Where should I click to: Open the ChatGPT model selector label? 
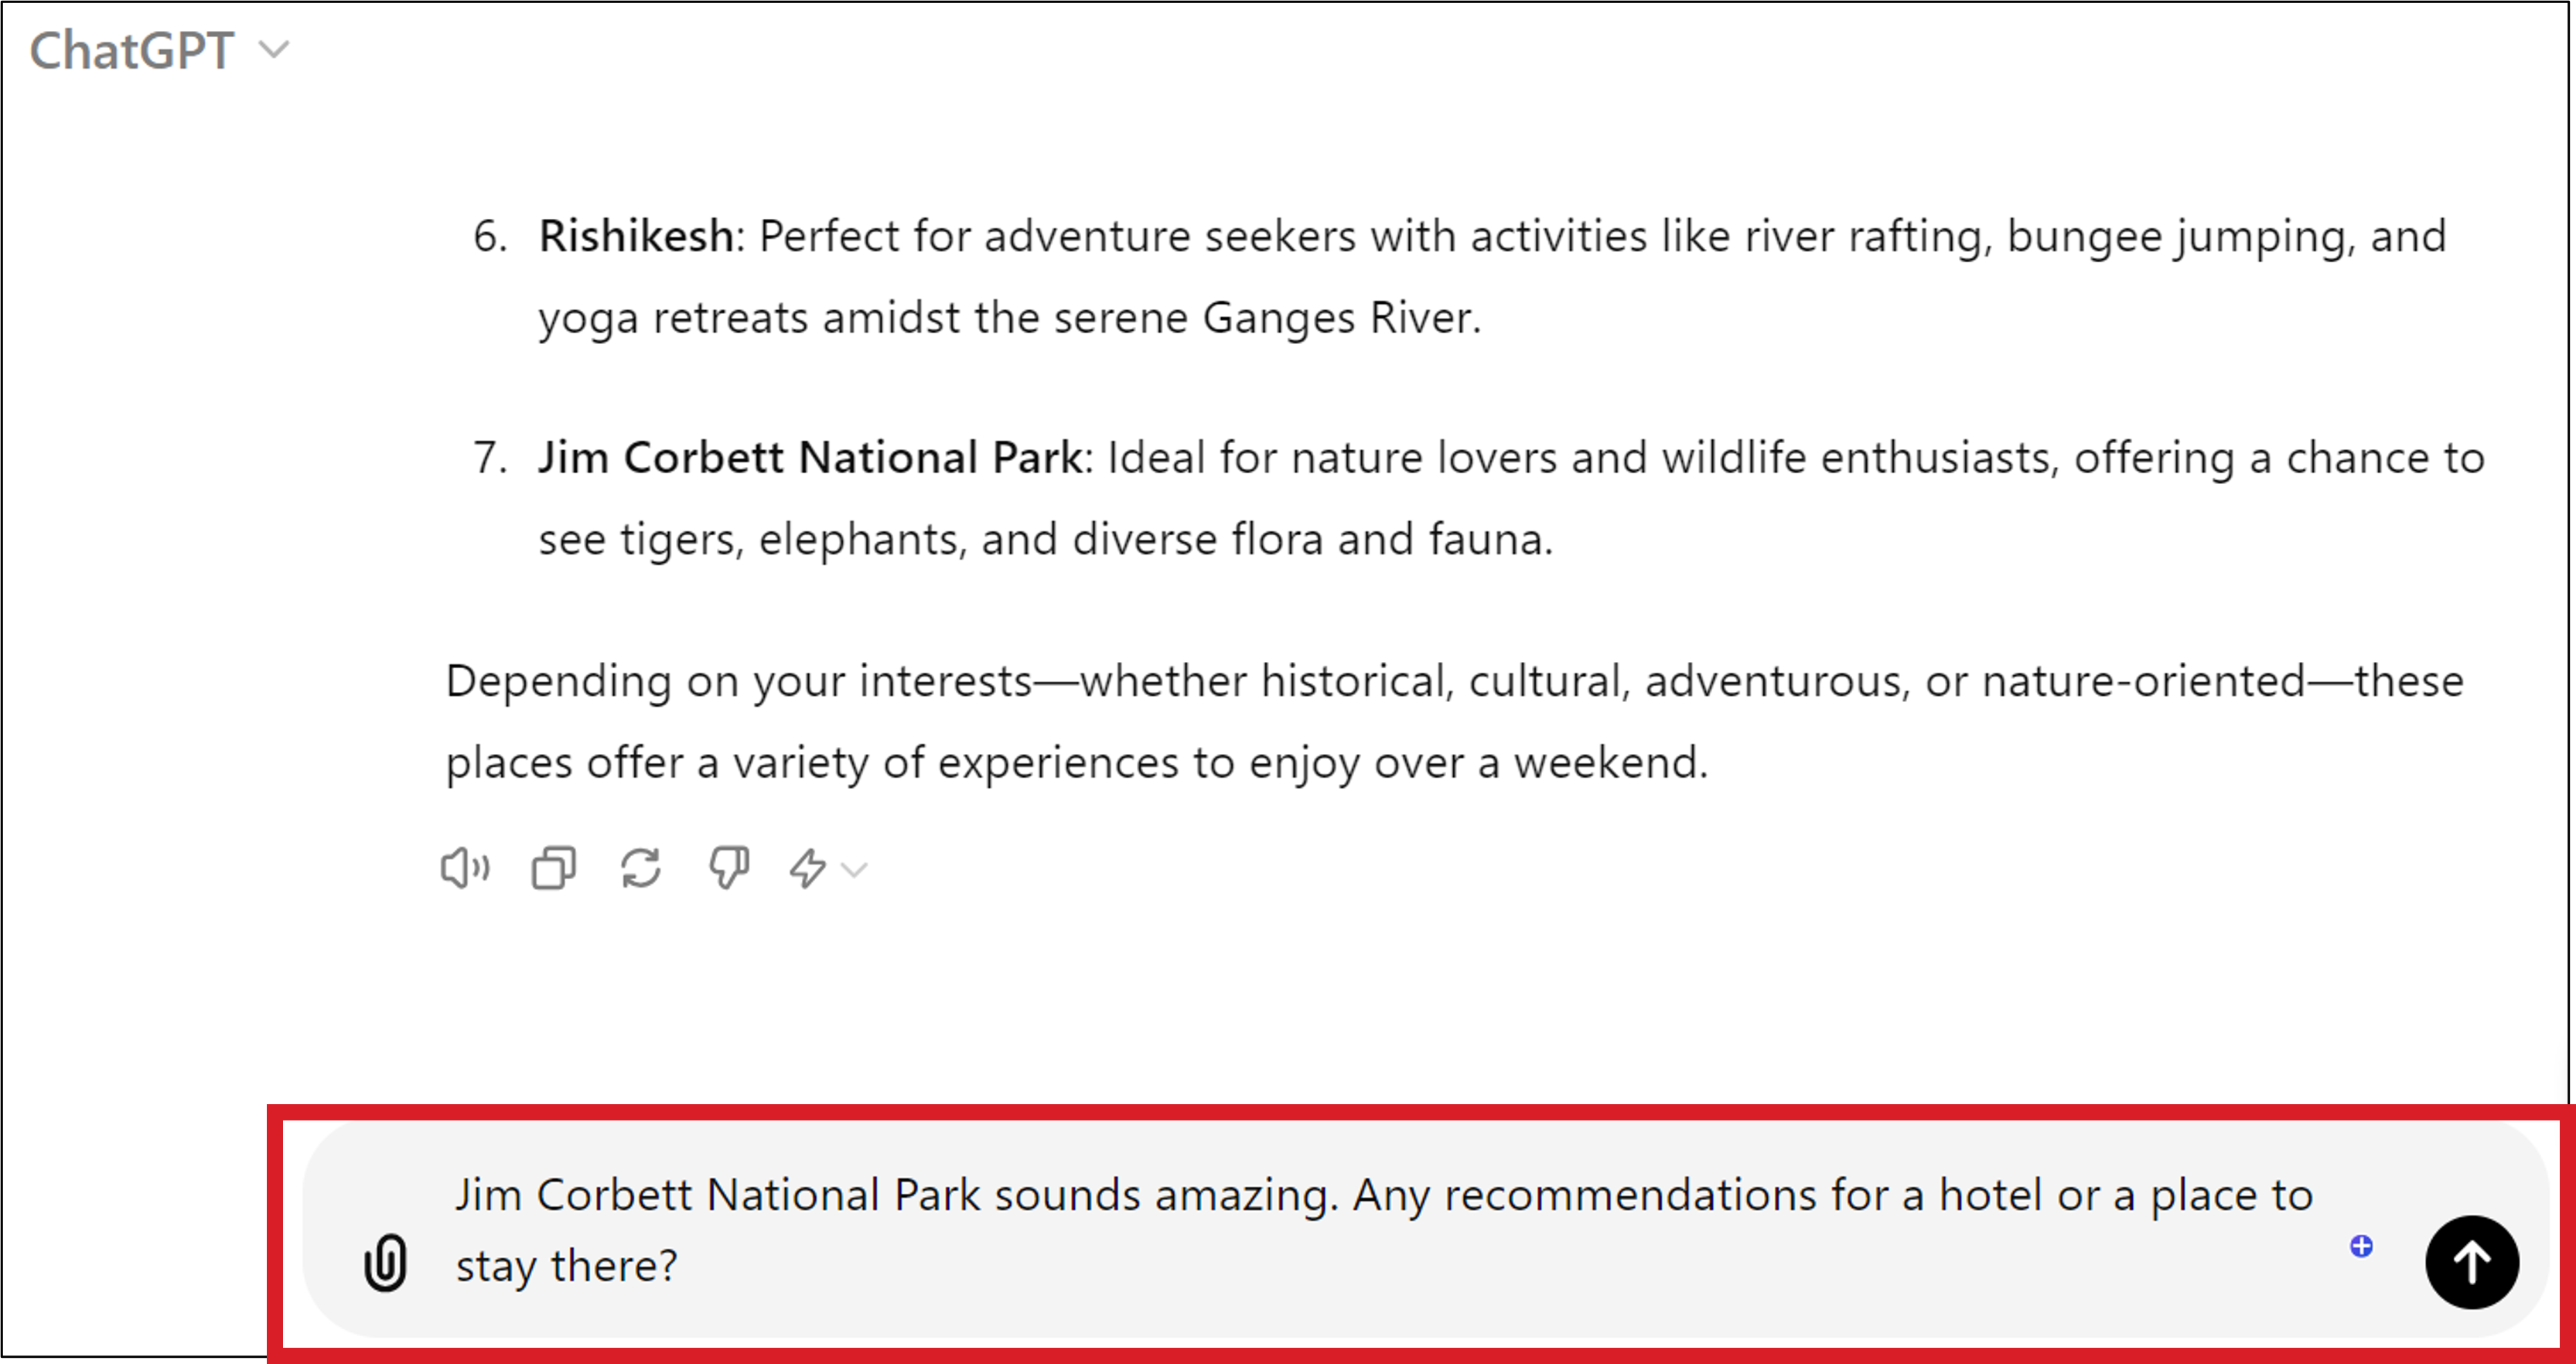[132, 50]
